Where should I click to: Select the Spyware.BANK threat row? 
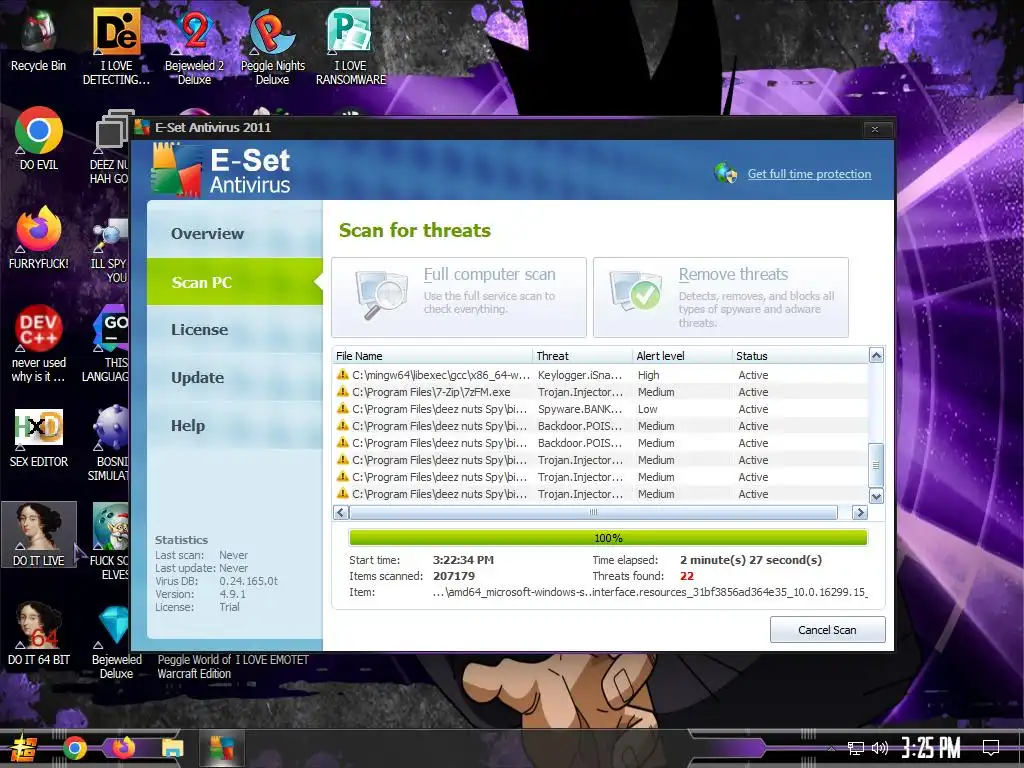(600, 409)
